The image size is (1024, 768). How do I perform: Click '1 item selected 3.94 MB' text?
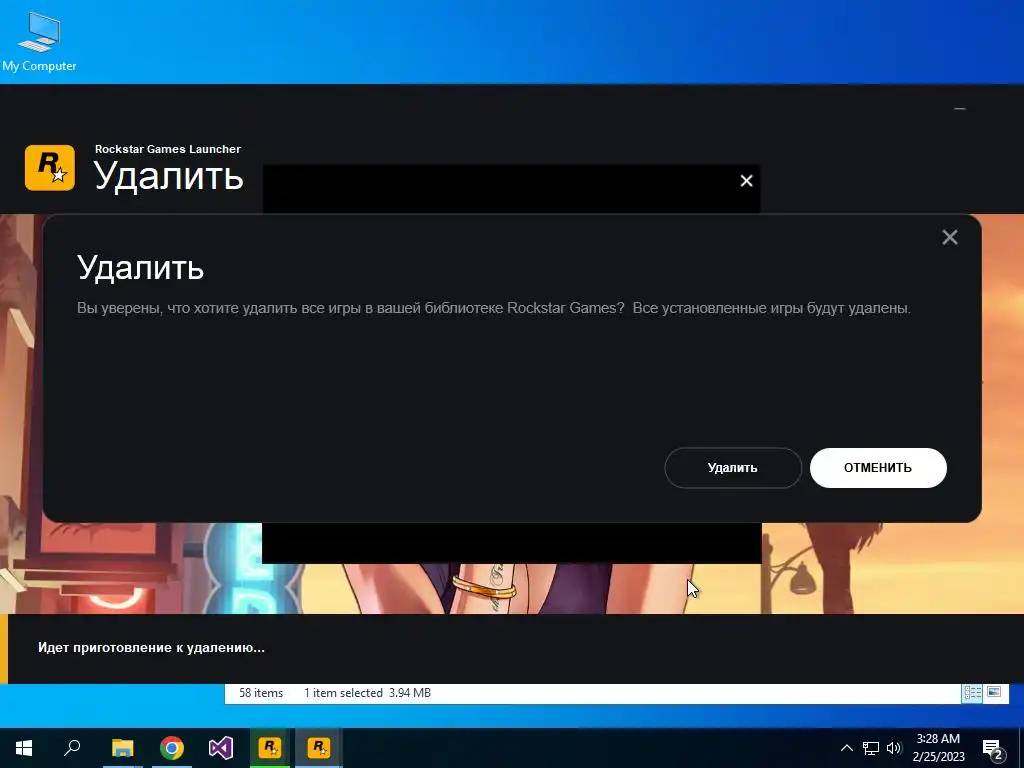[367, 693]
